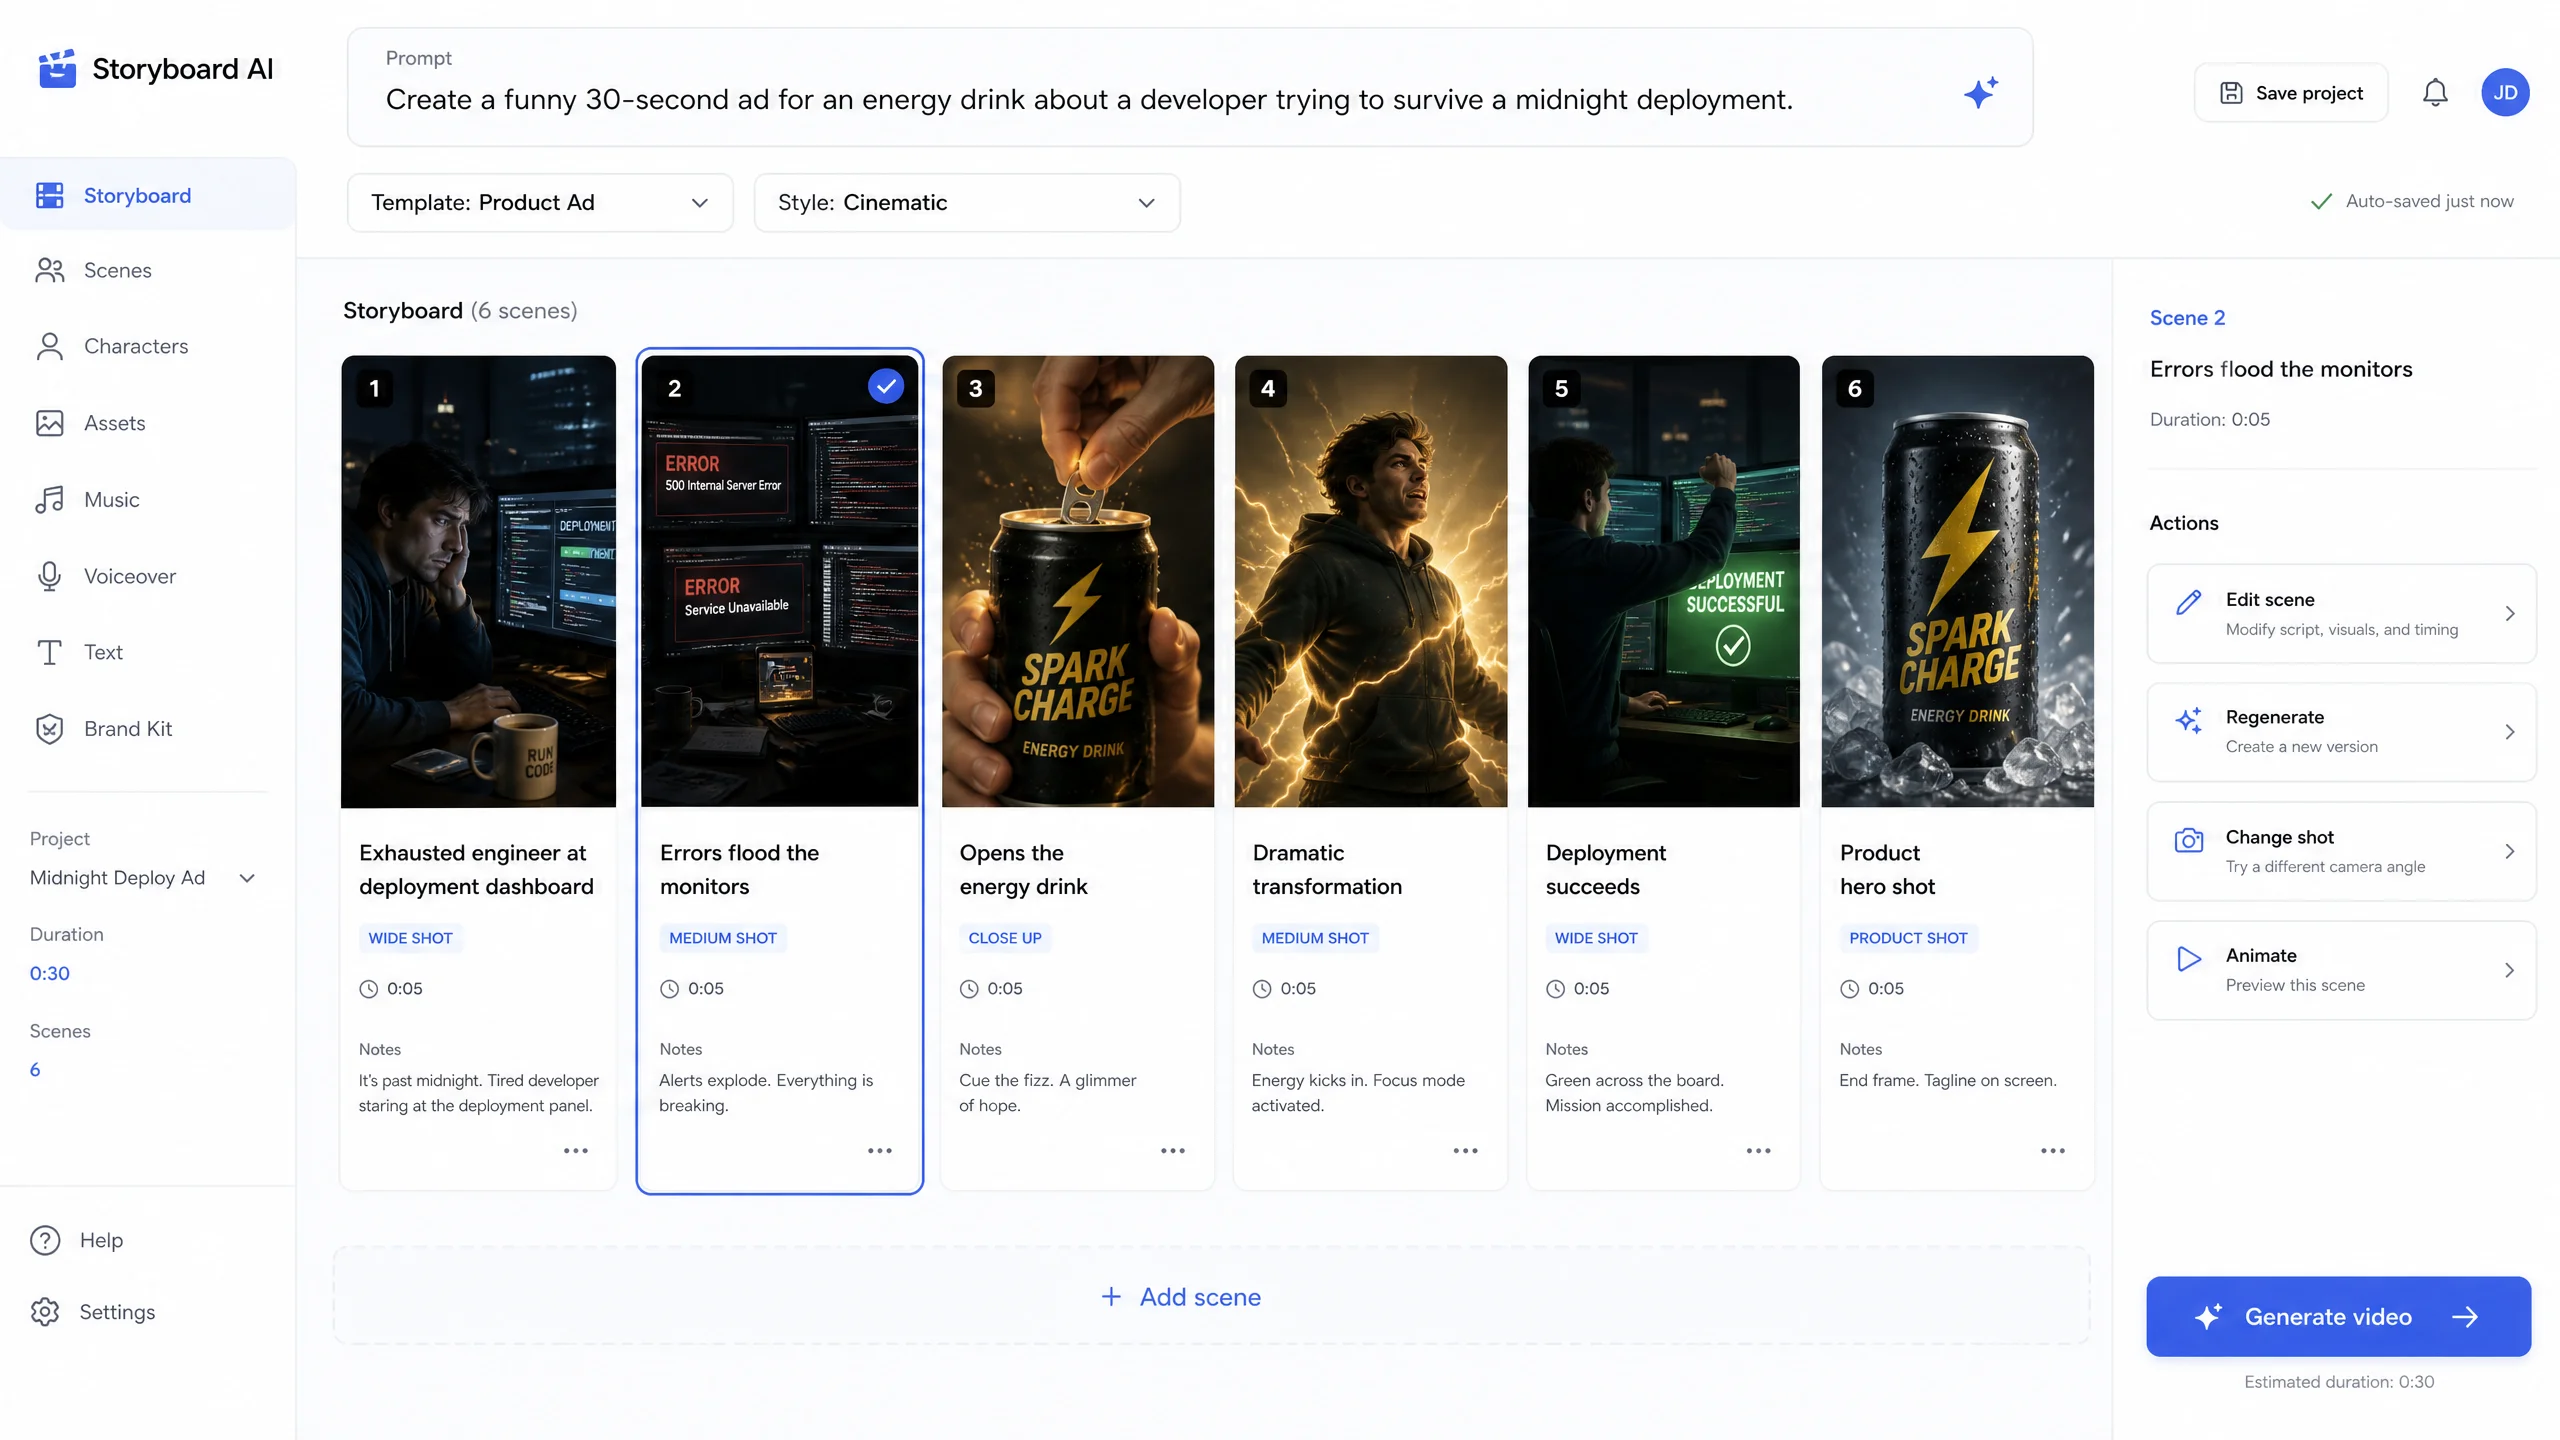Click the Assets image icon
Viewport: 2560px width, 1440px height.
tap(49, 423)
